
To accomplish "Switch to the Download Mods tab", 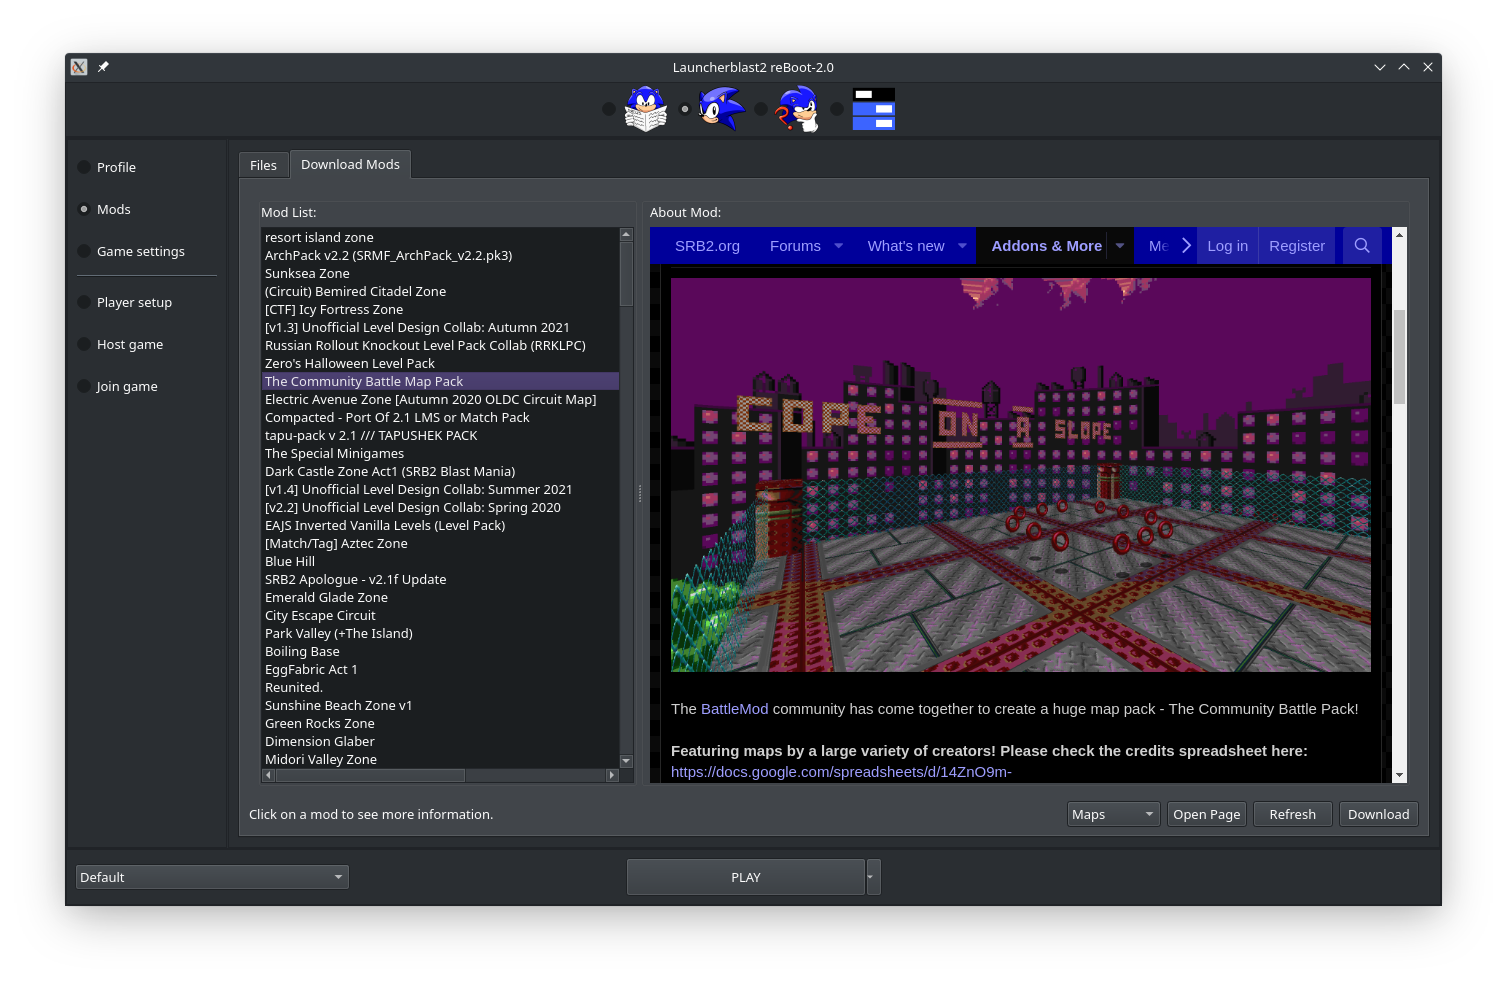I will [x=350, y=164].
